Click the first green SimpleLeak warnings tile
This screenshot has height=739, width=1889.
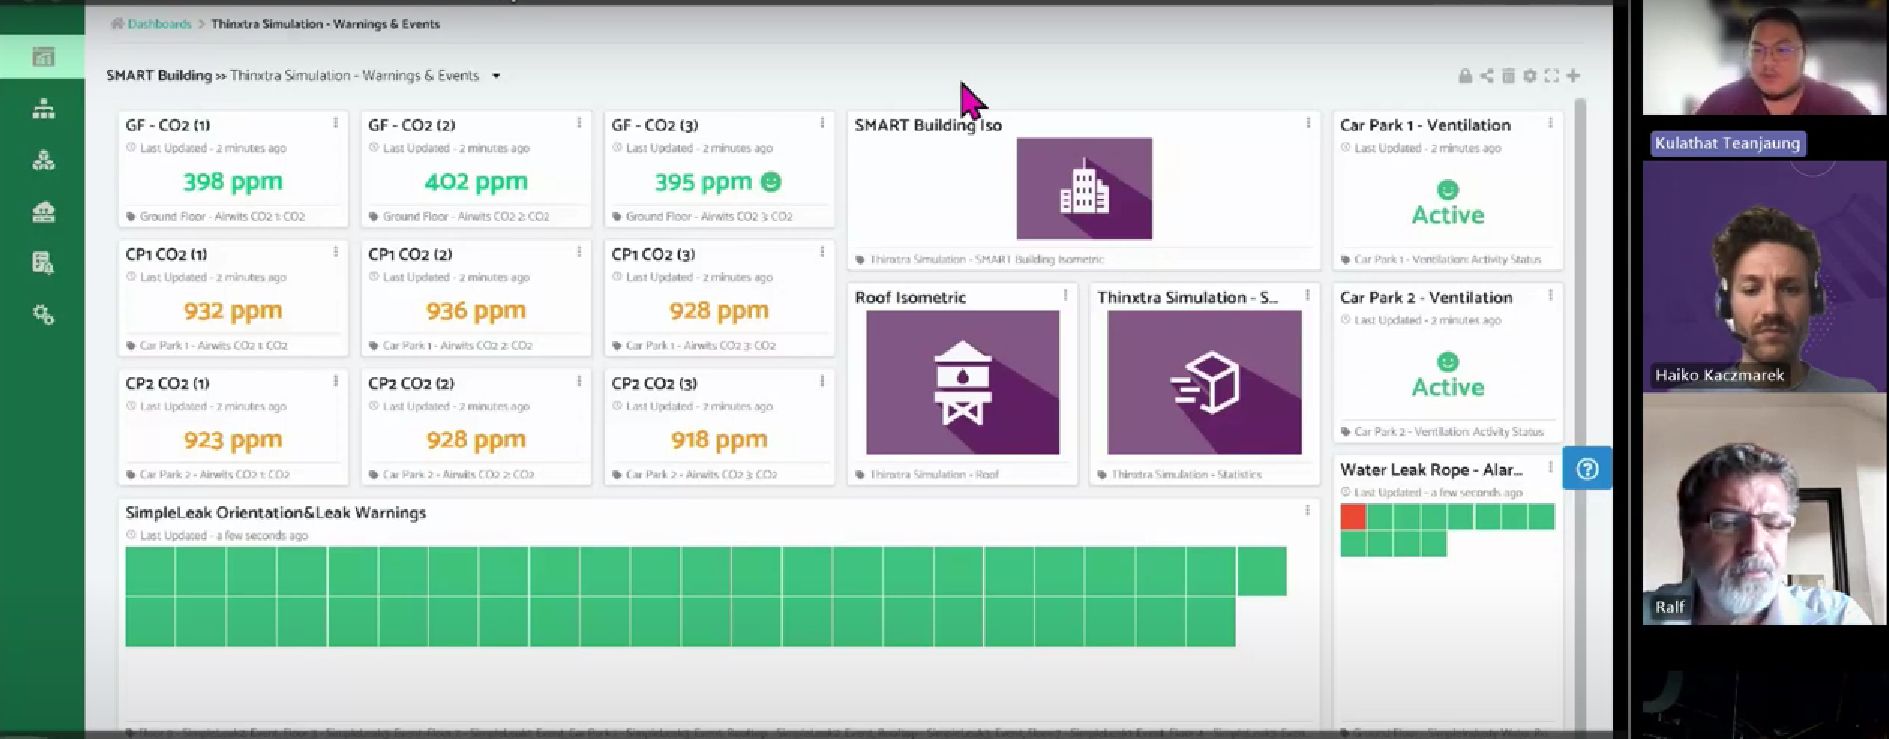(x=150, y=571)
